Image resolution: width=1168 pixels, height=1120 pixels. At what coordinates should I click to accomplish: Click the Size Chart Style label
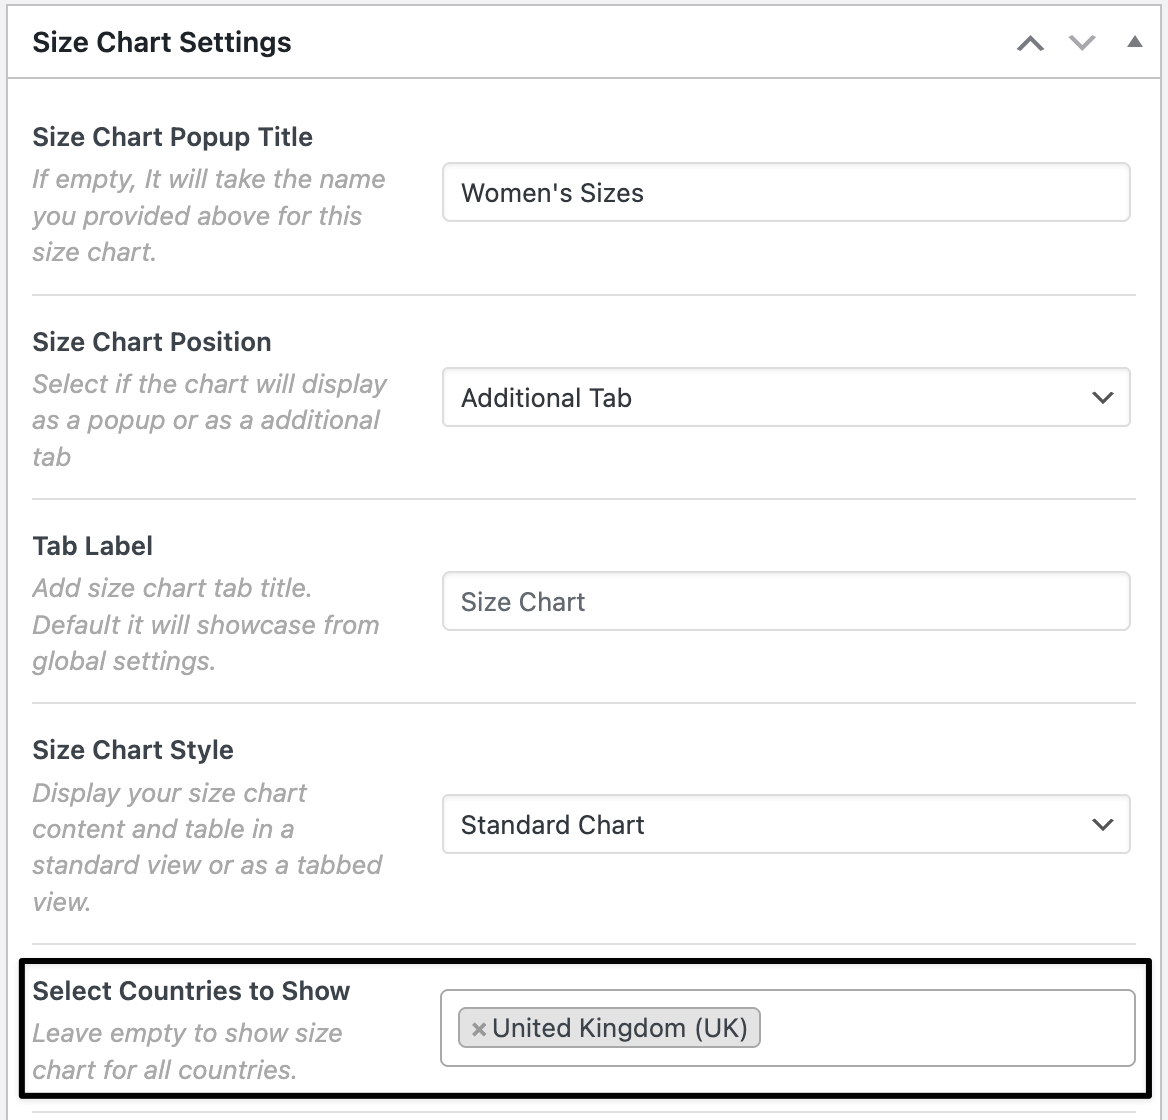[x=133, y=750]
